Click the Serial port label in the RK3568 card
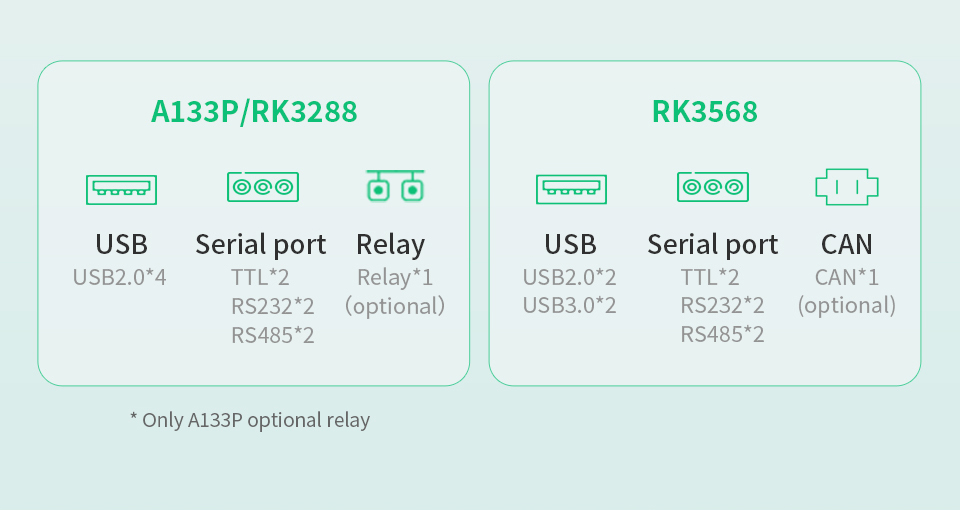960x510 pixels. 712,244
